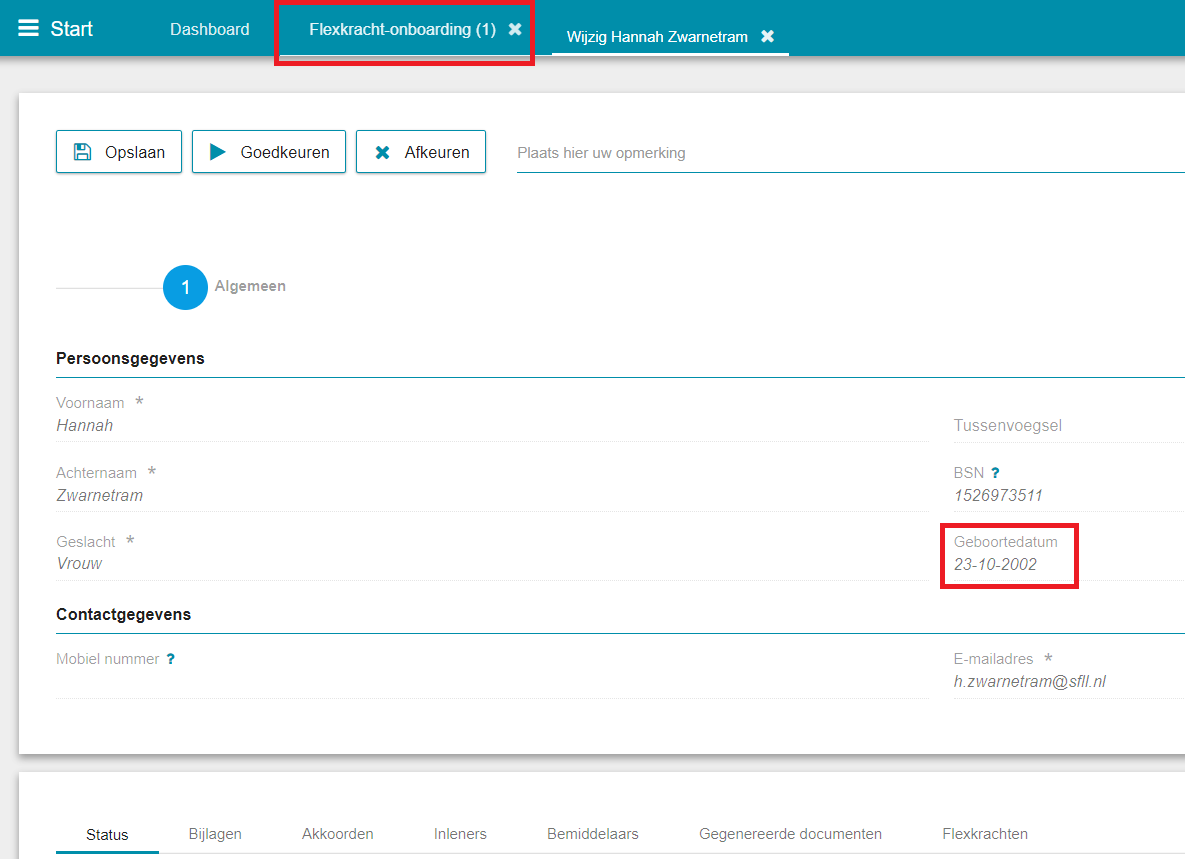The image size is (1185, 859).
Task: Show the Inleners tab
Action: click(x=460, y=834)
